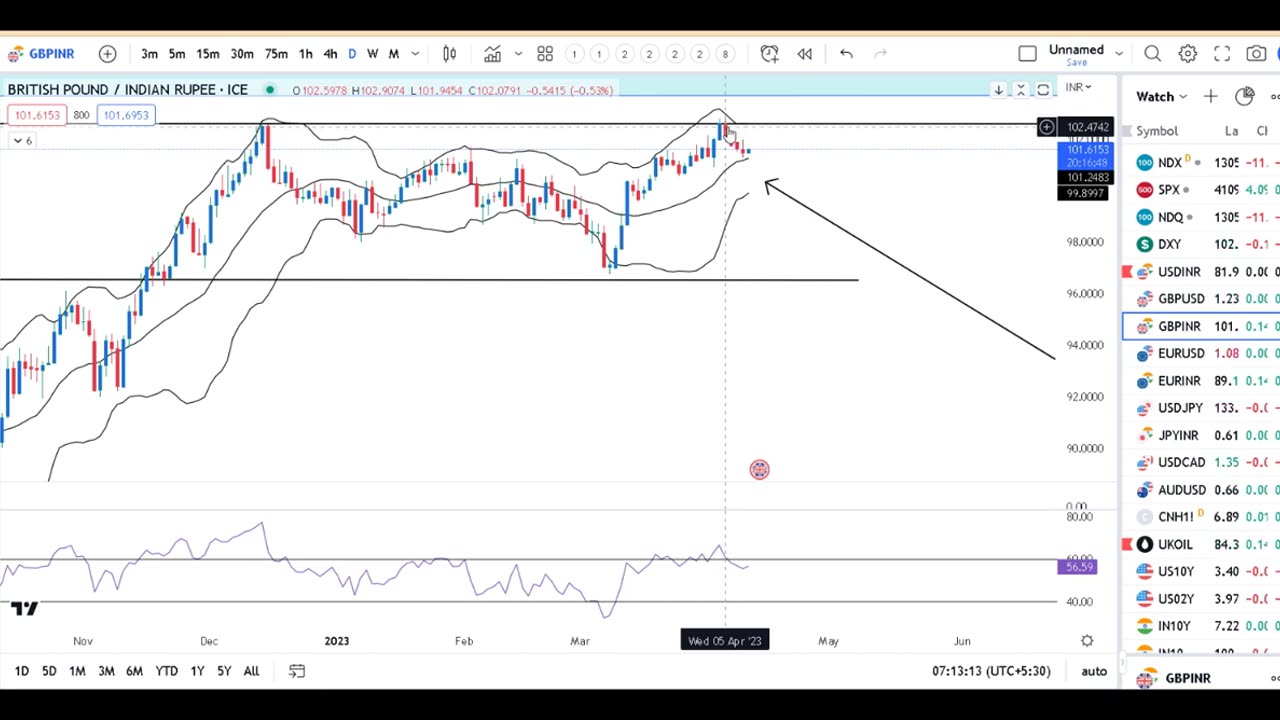Set date range to 5D
The width and height of the screenshot is (1280, 720).
[x=49, y=671]
